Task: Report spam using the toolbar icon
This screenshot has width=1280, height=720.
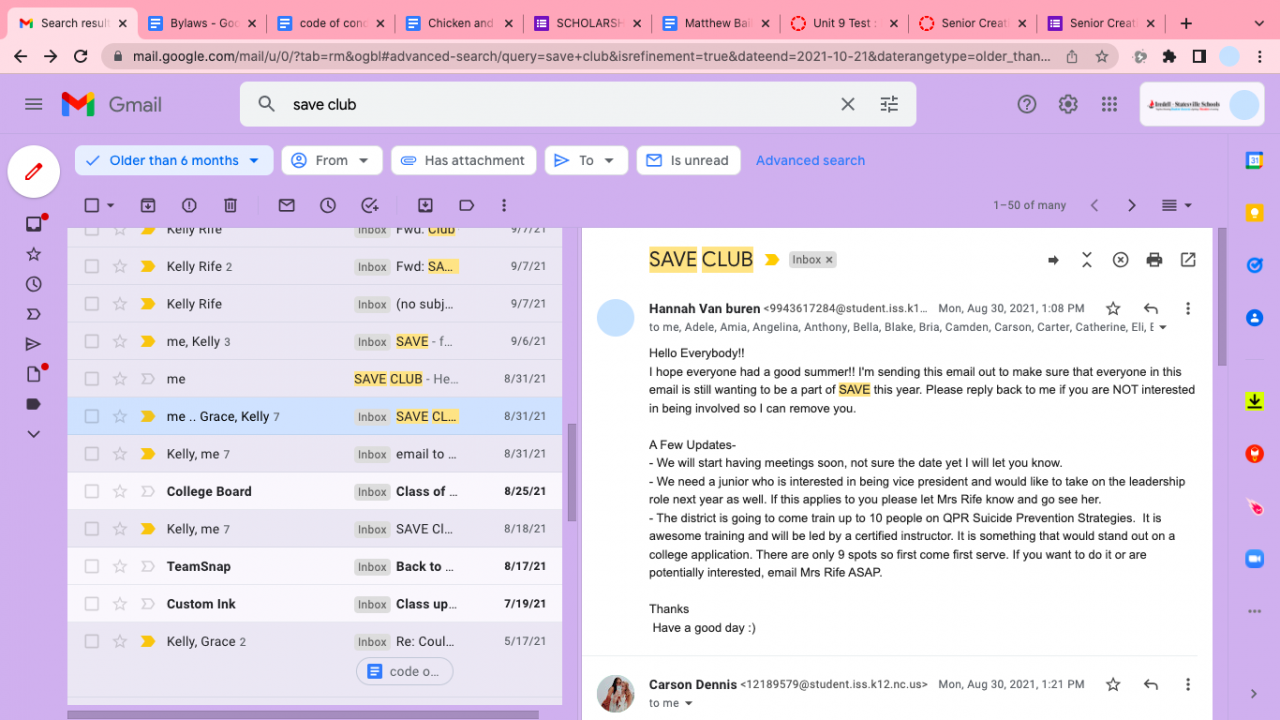Action: point(189,205)
